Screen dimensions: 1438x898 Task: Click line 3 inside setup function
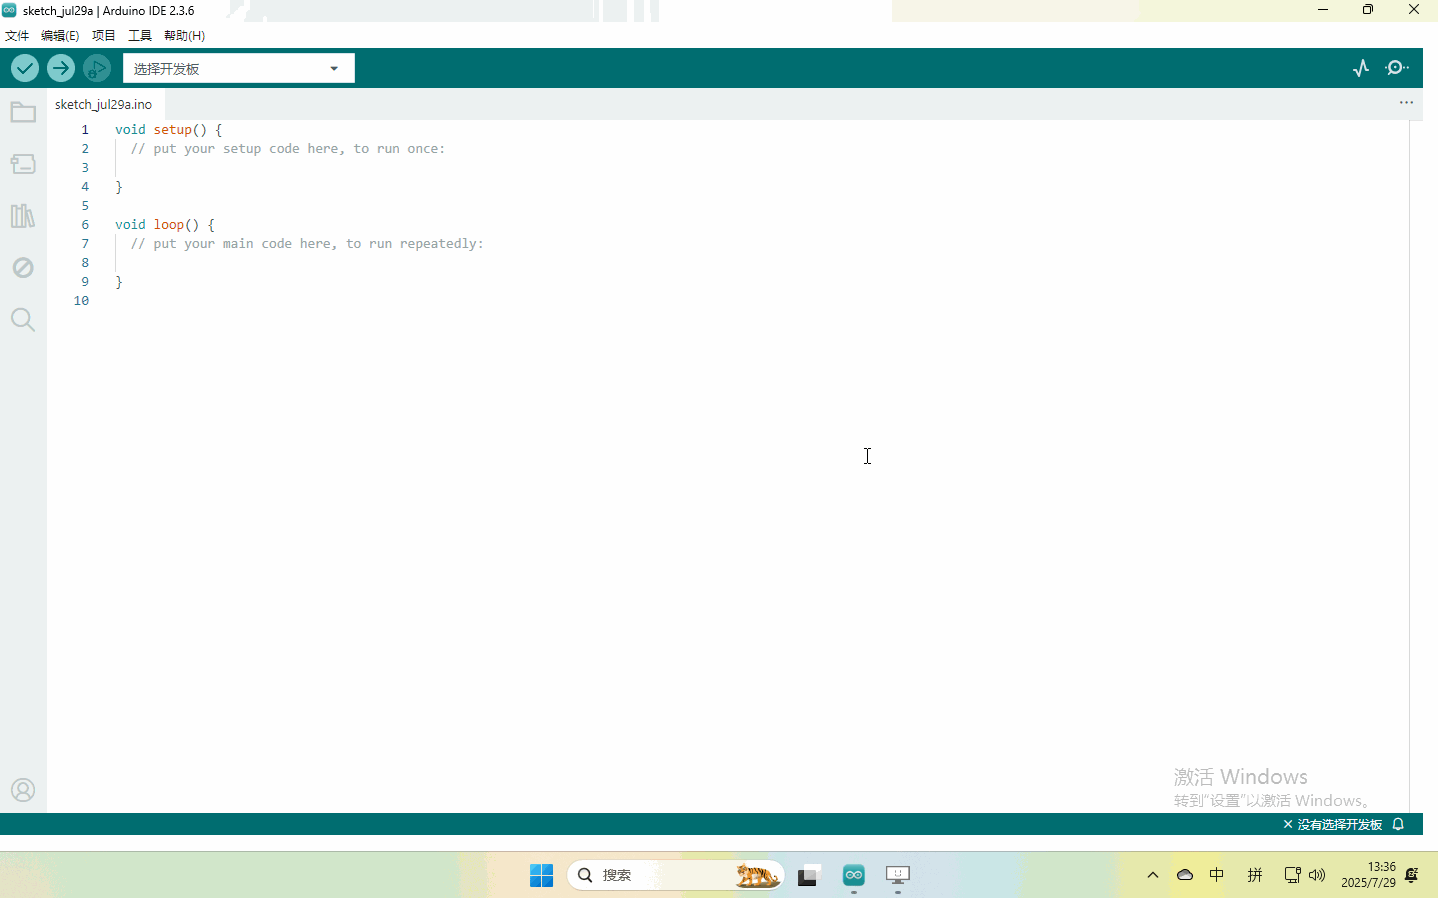click(760, 168)
